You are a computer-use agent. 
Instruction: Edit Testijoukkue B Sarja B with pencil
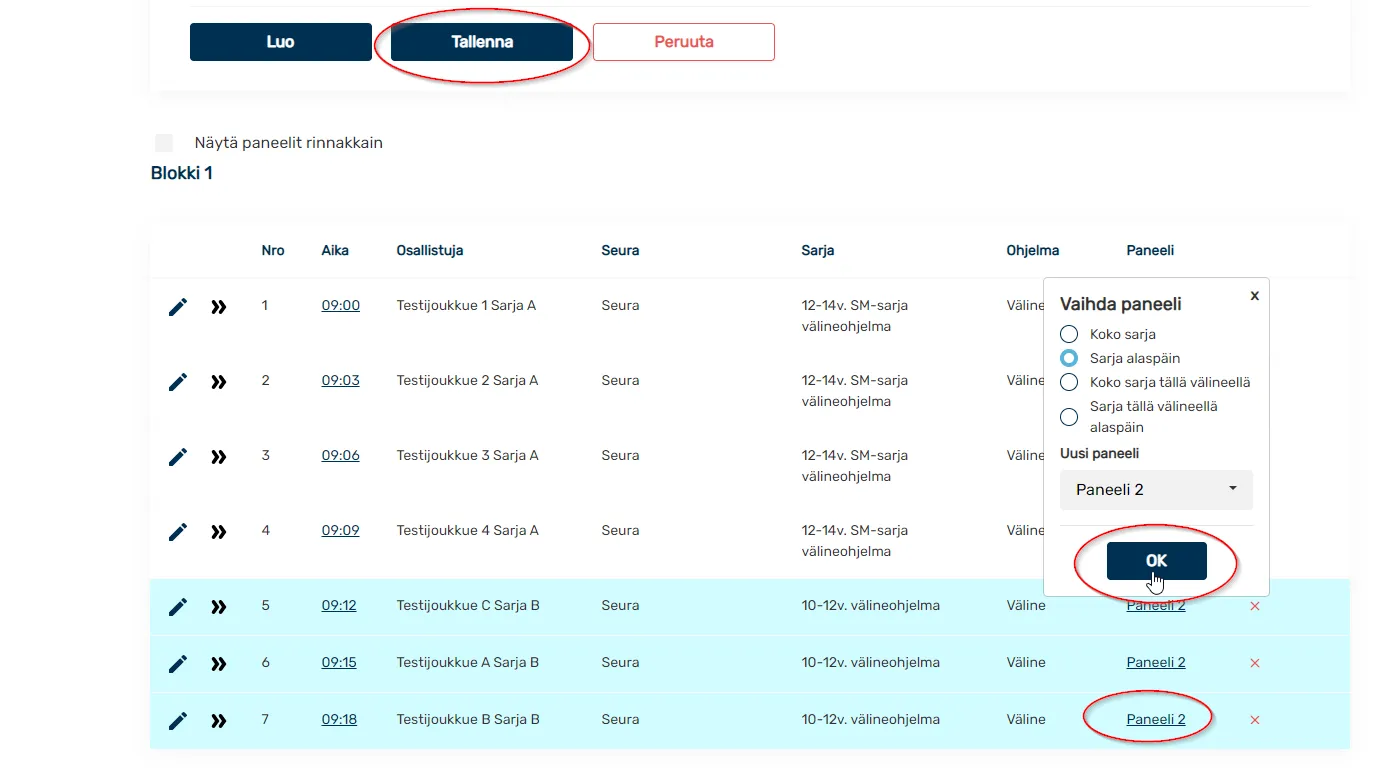pyautogui.click(x=178, y=720)
